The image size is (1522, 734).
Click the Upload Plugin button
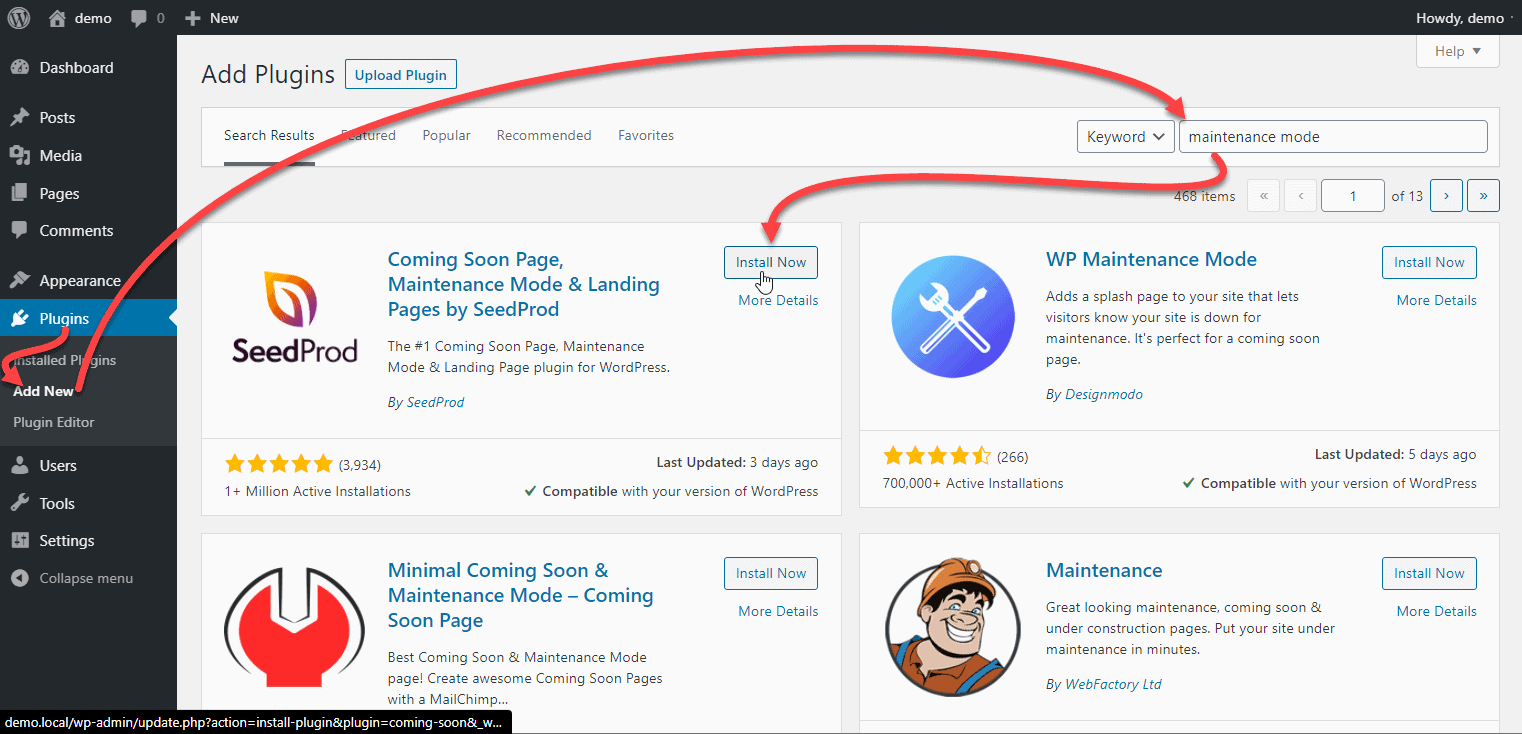pyautogui.click(x=401, y=75)
